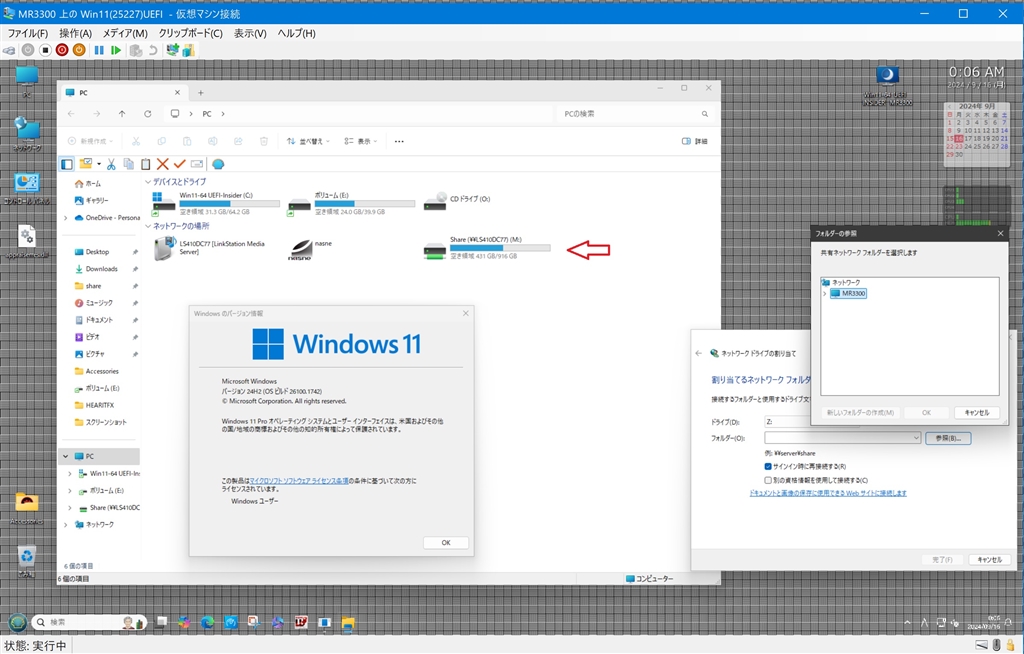Pause the virtual machine
This screenshot has height=654, width=1024.
(x=99, y=50)
